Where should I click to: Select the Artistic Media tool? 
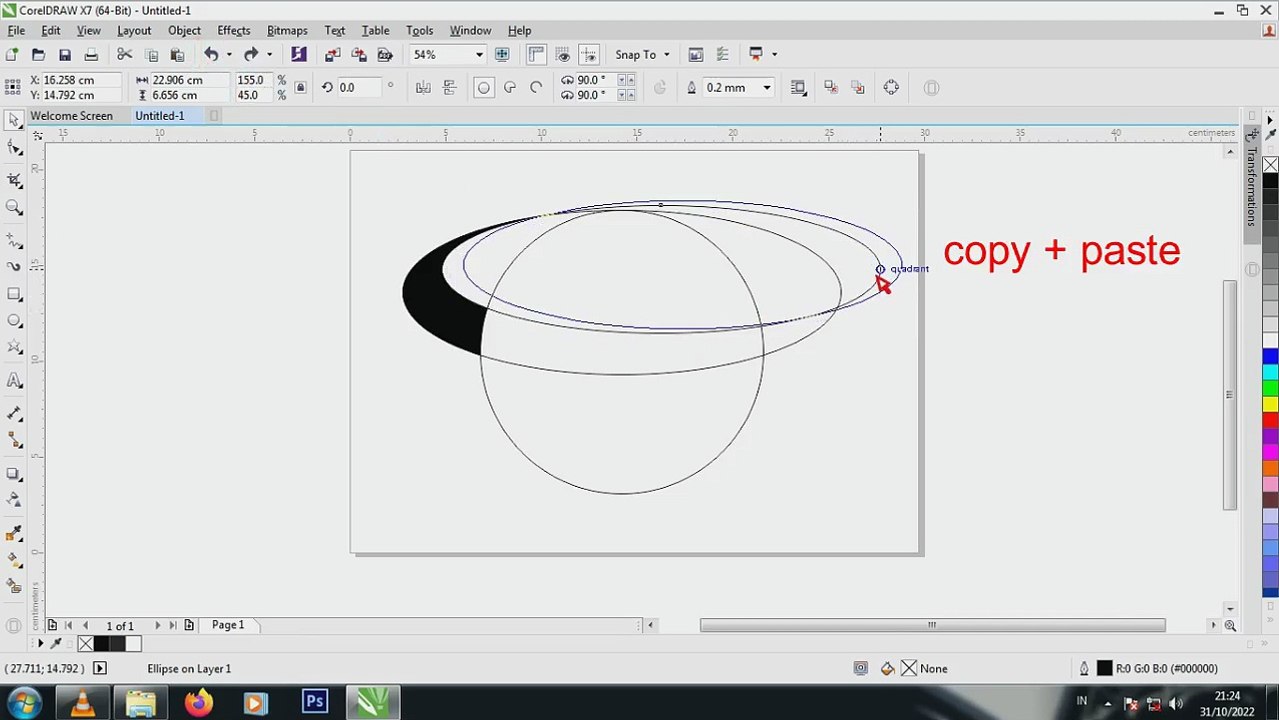(x=14, y=267)
